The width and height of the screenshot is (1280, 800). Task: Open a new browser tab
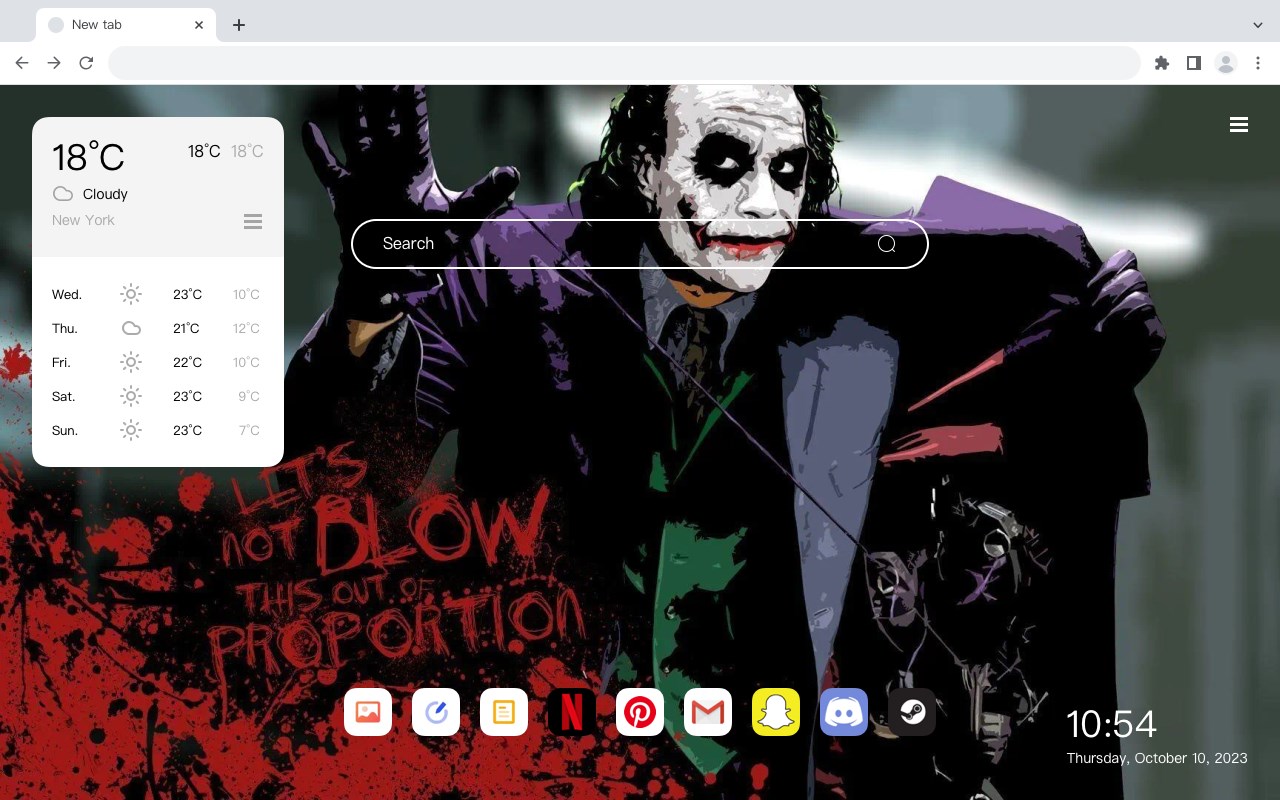238,25
